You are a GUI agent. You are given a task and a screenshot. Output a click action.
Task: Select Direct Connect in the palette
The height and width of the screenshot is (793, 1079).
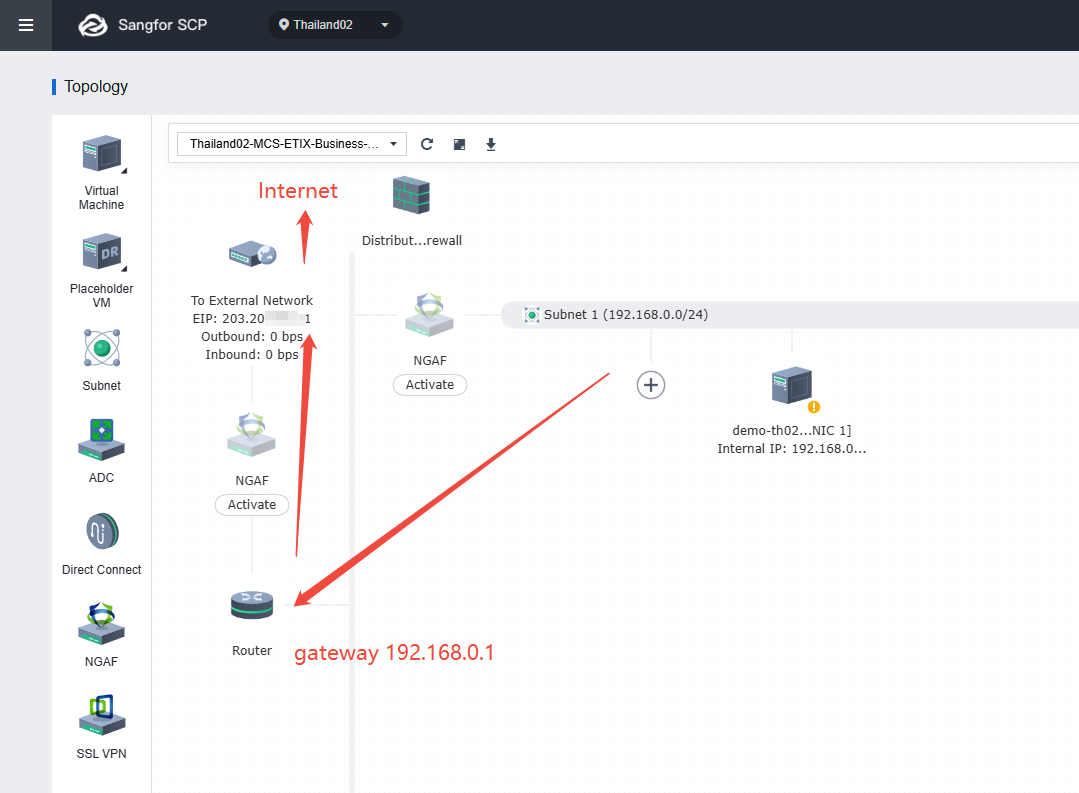pyautogui.click(x=102, y=544)
